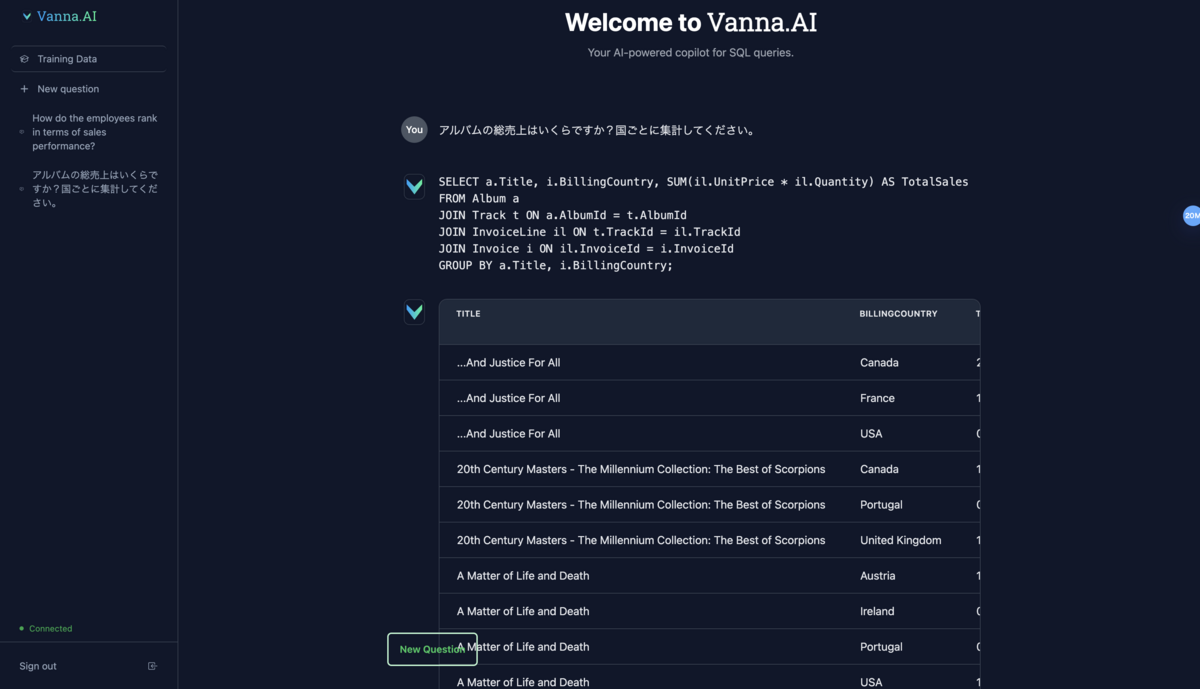The height and width of the screenshot is (689, 1200).
Task: Click the FROM Album a line
Action: coord(478,199)
